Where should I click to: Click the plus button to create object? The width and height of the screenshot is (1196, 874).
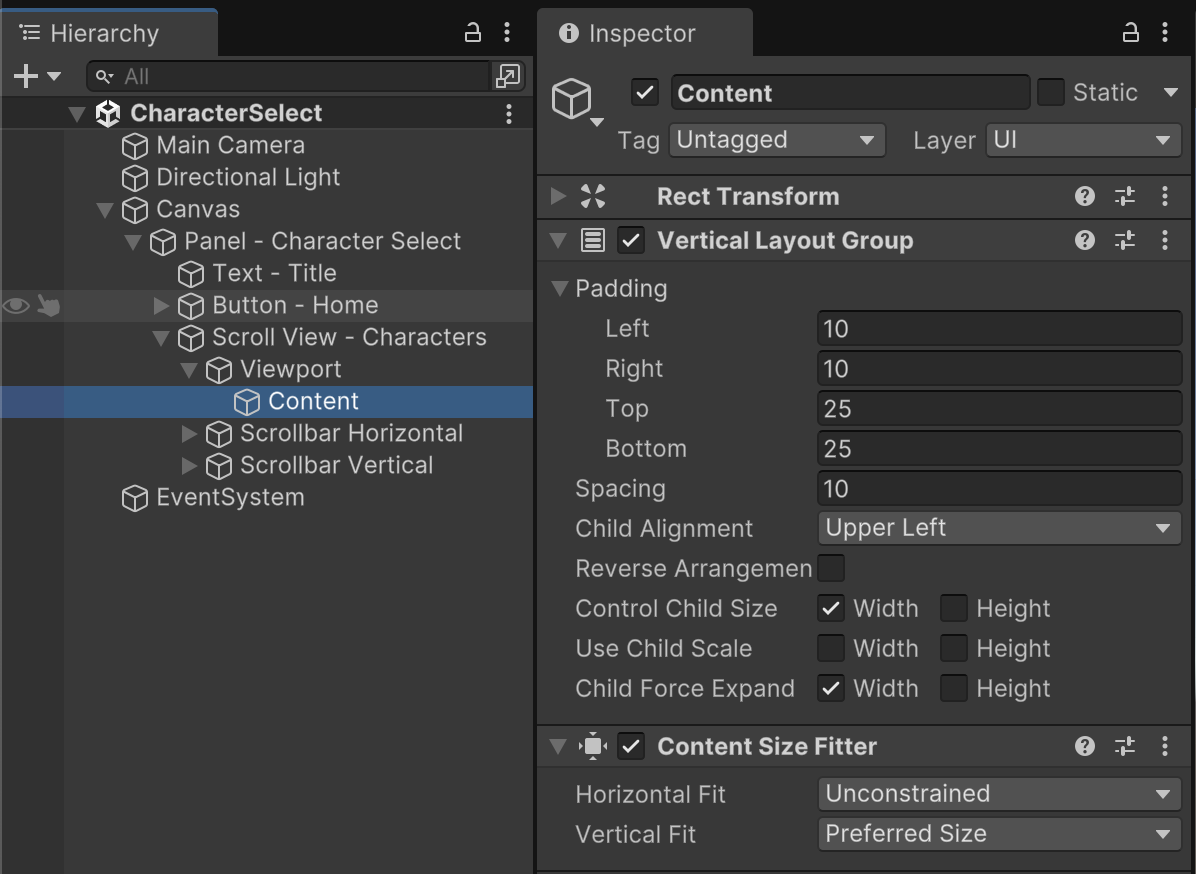(x=26, y=76)
